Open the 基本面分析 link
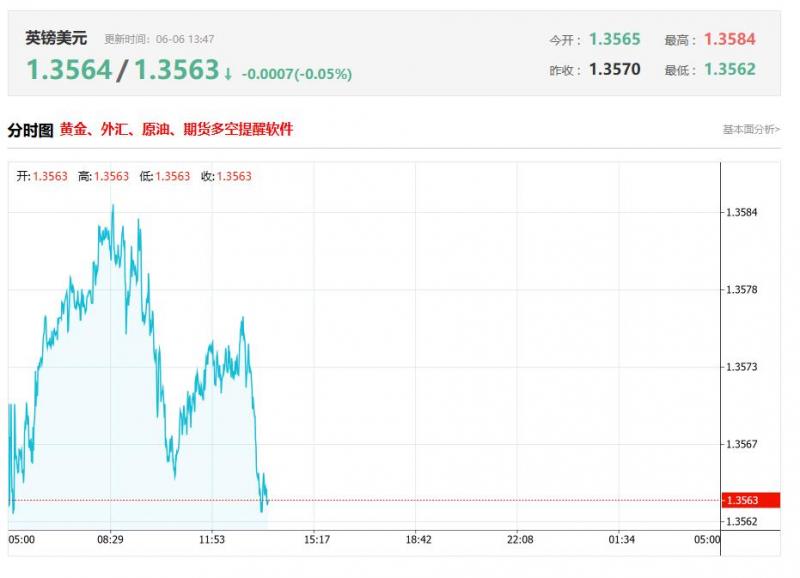Image resolution: width=800 pixels, height=578 pixels. (749, 130)
